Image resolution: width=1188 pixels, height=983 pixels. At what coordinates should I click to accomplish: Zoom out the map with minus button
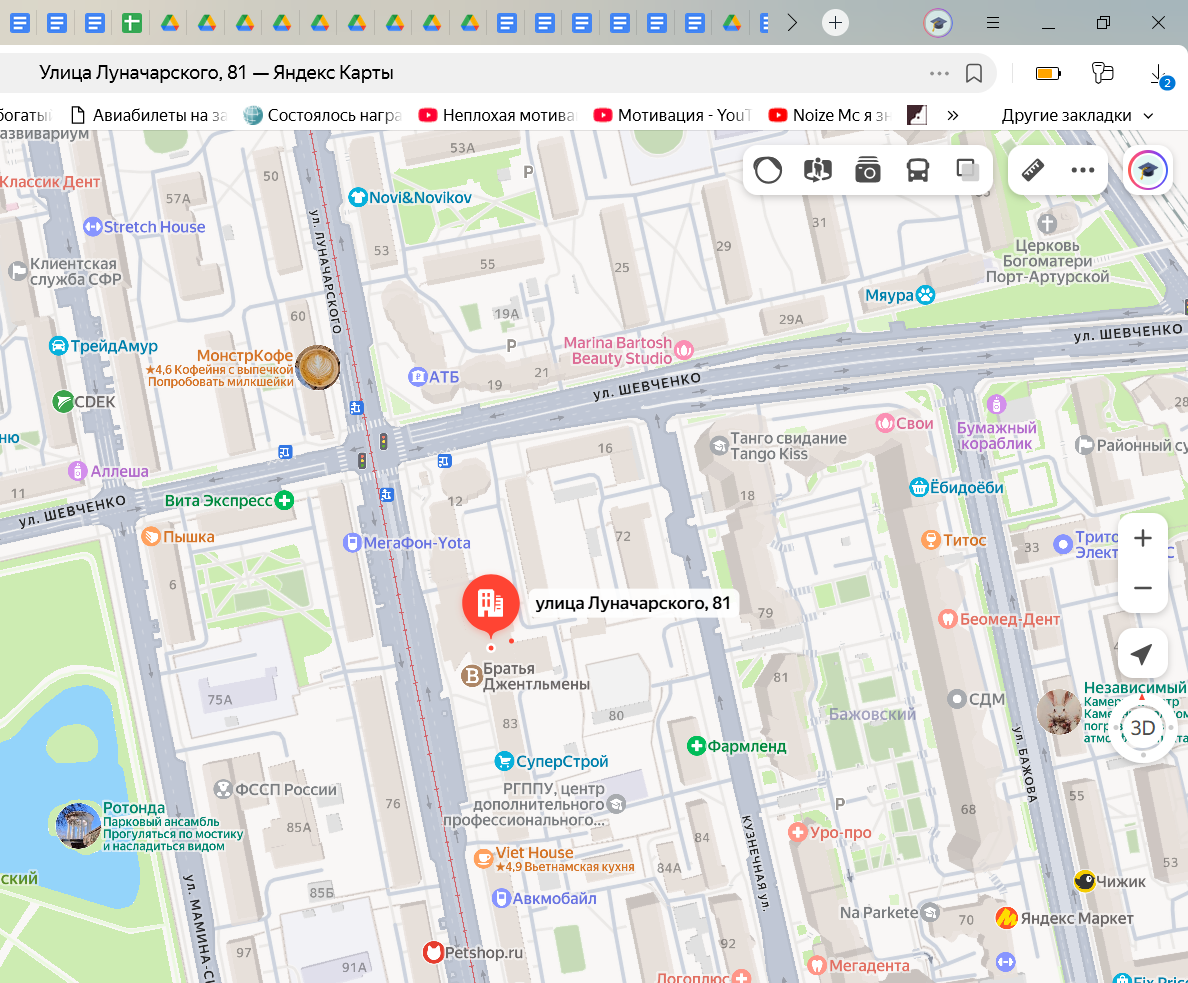[x=1142, y=588]
